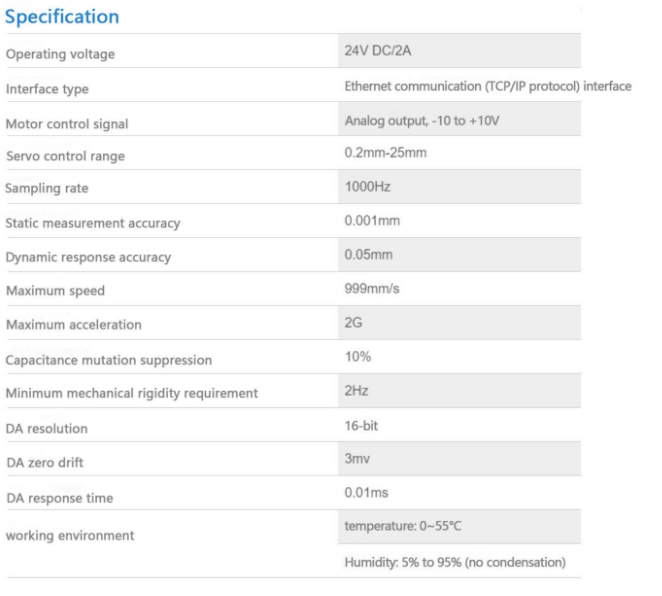Select the Interface type label
This screenshot has height=596, width=662.
tap(47, 89)
